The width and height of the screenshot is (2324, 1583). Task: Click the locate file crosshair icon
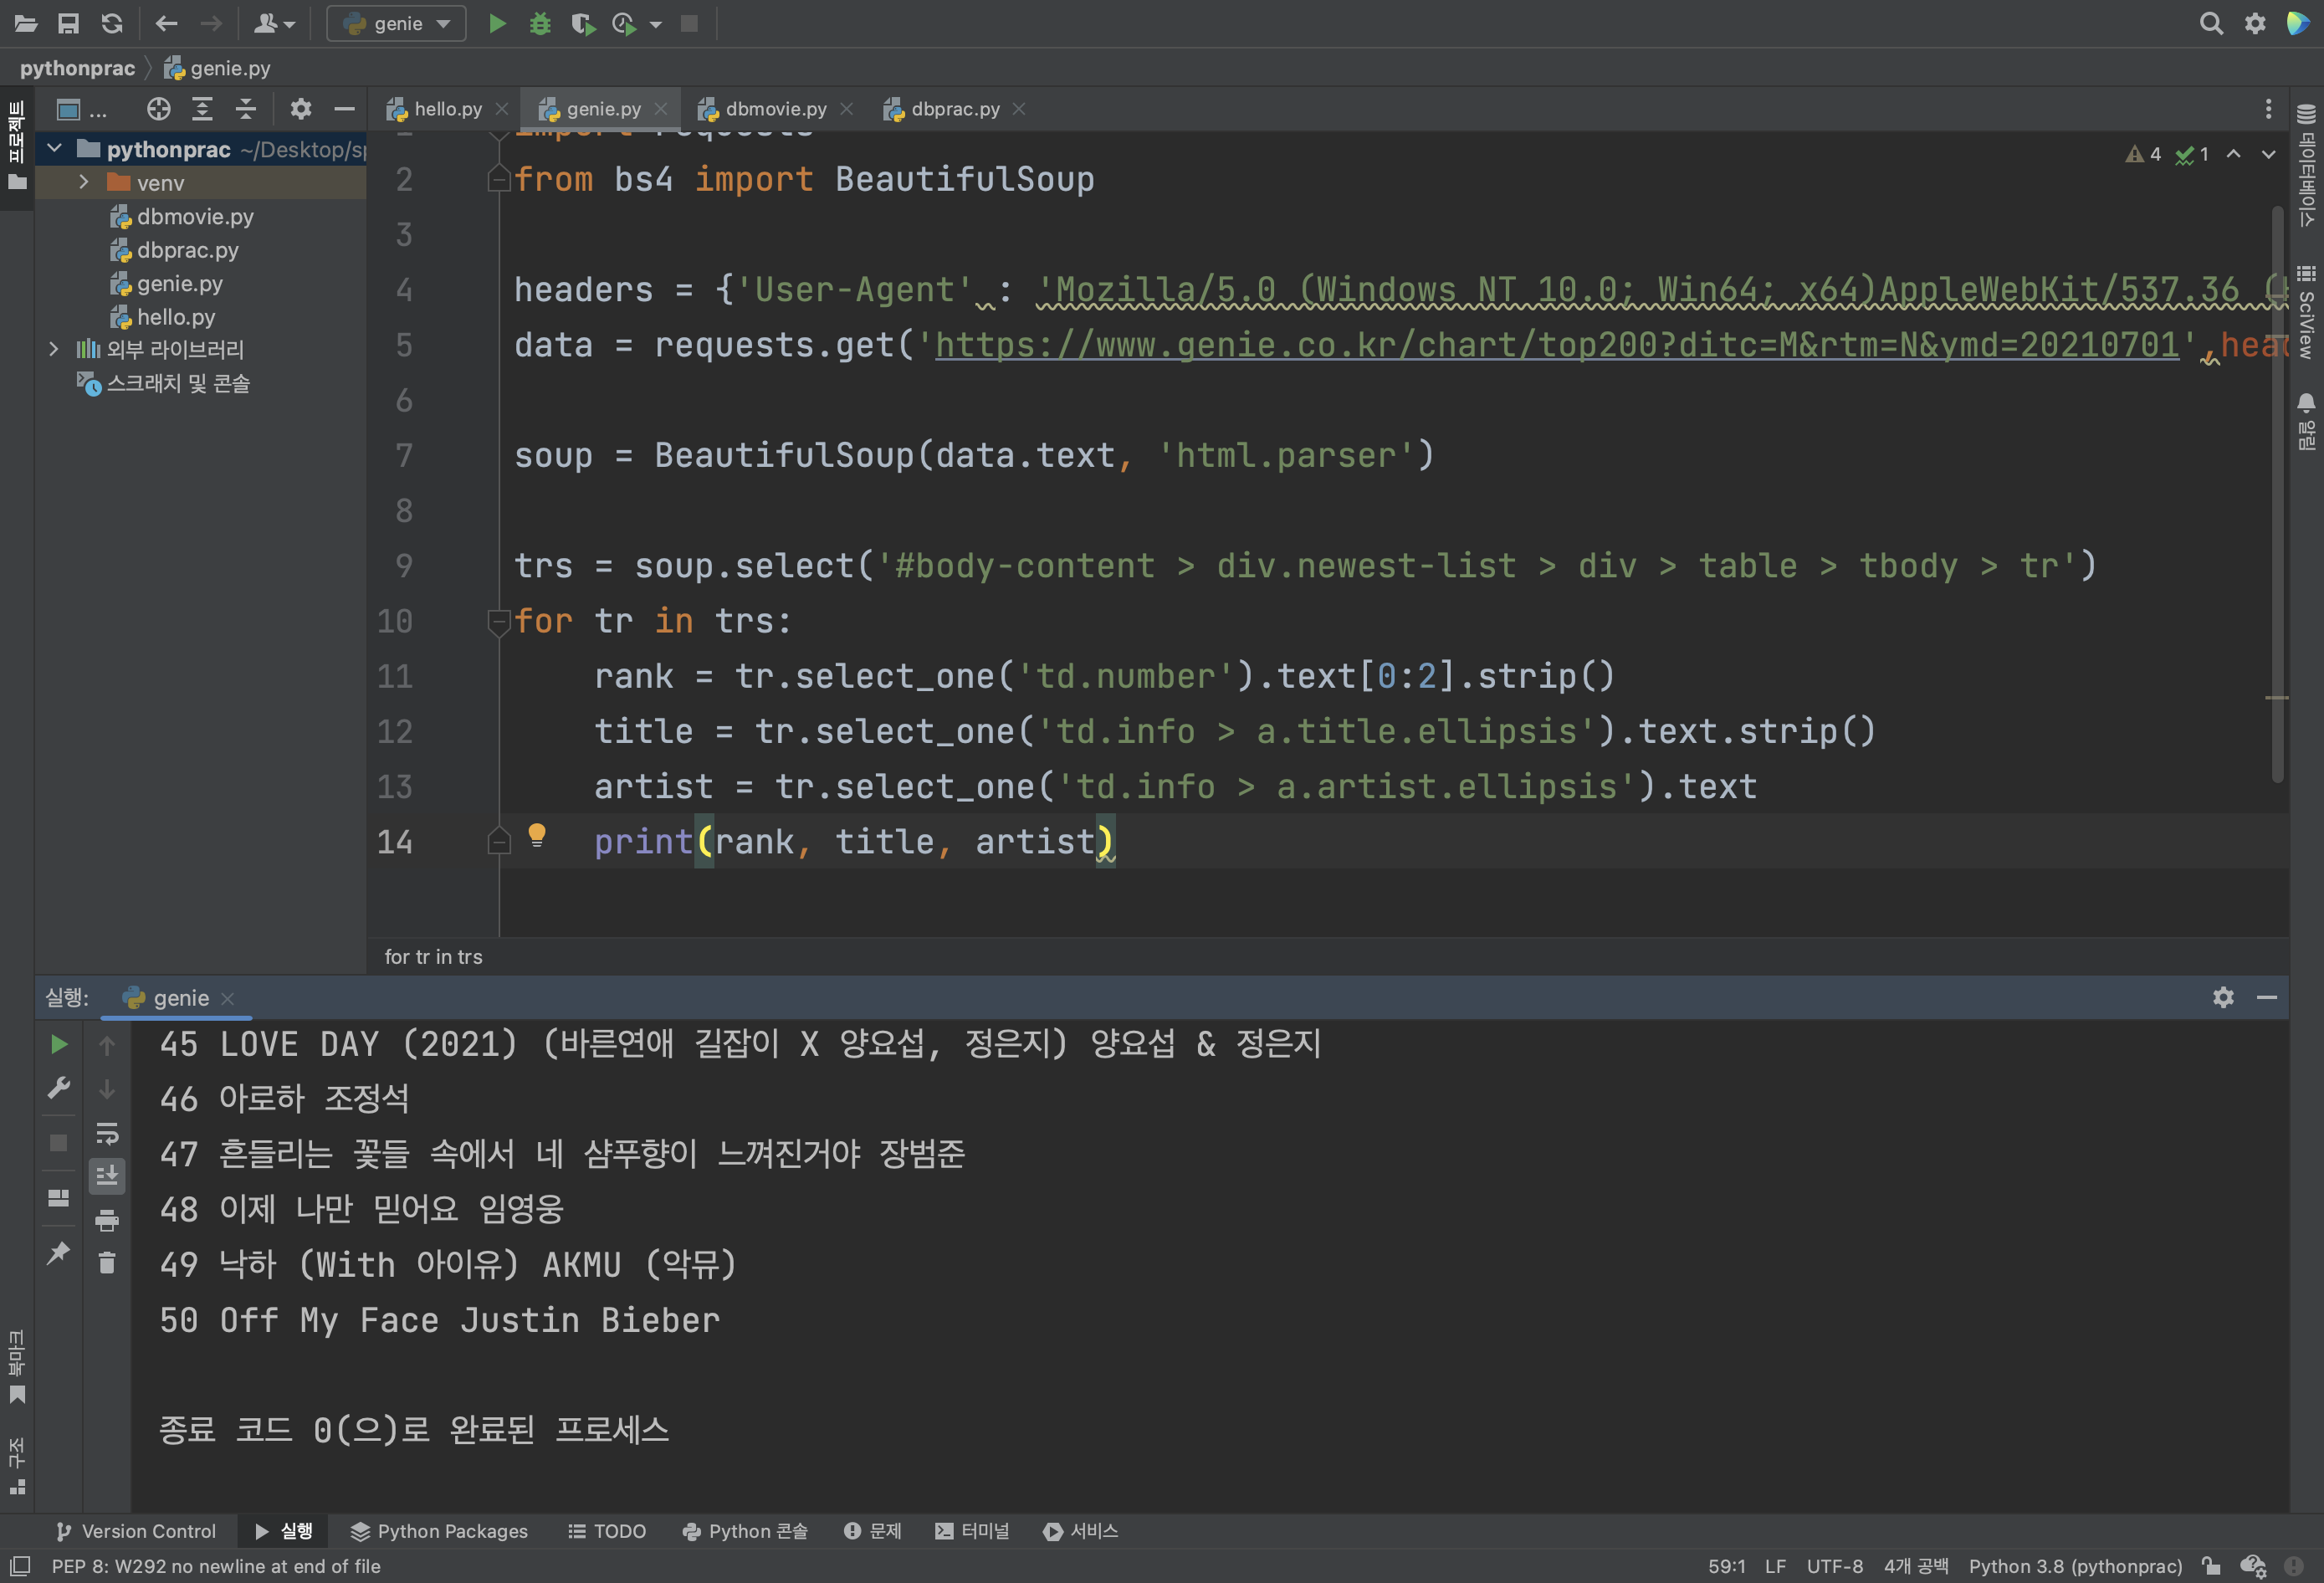158,109
